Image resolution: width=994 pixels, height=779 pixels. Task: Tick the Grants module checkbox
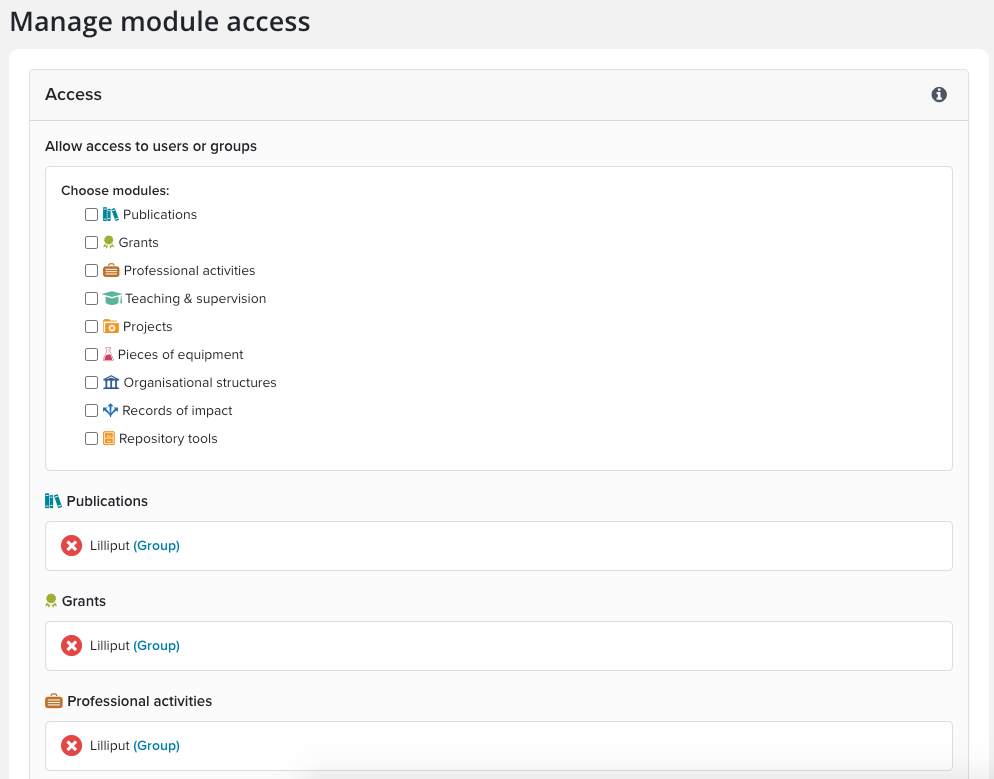[92, 243]
